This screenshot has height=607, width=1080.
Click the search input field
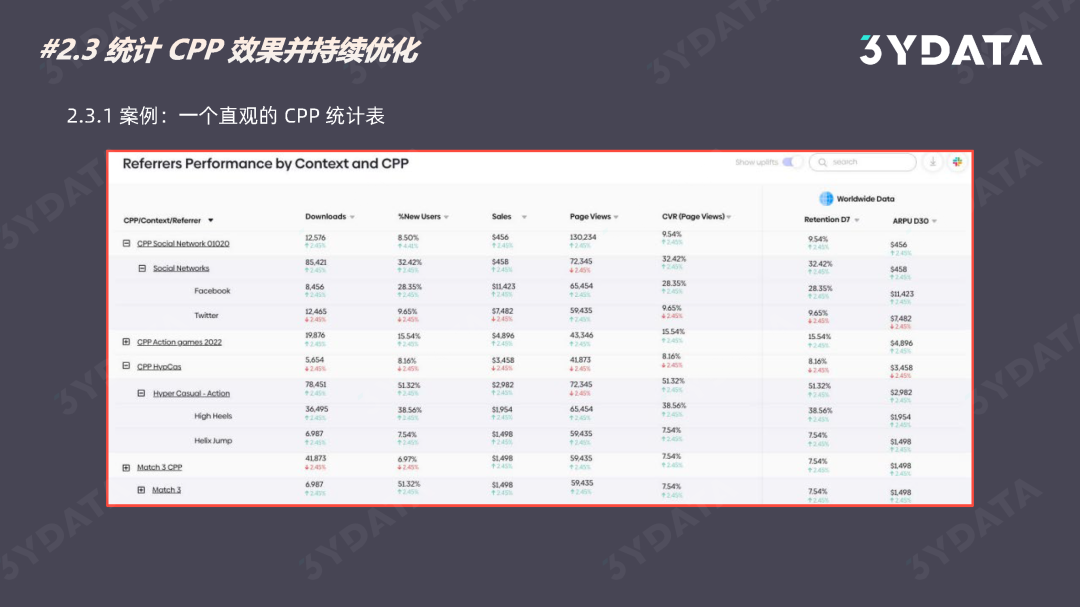pyautogui.click(x=862, y=162)
